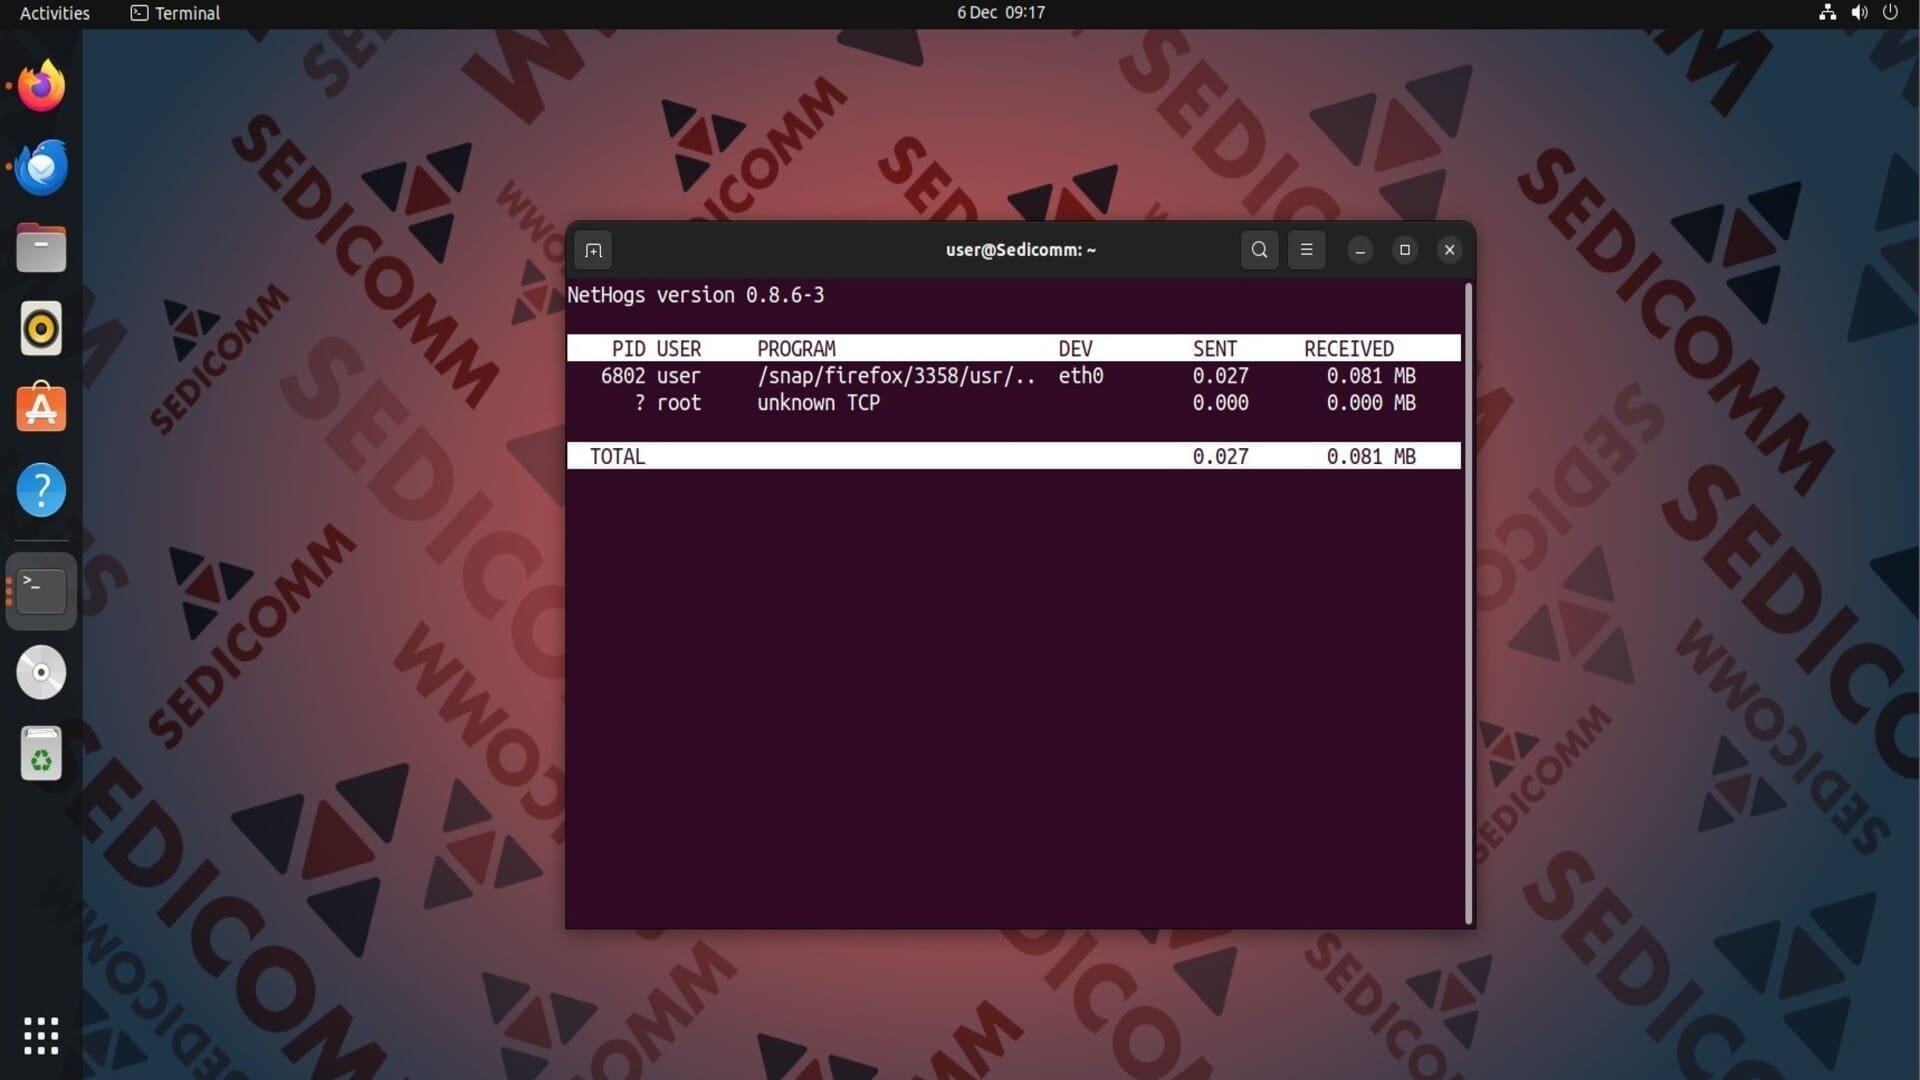
Task: Click the /snap/firefox/3358/usr/.. program entry
Action: [896, 376]
